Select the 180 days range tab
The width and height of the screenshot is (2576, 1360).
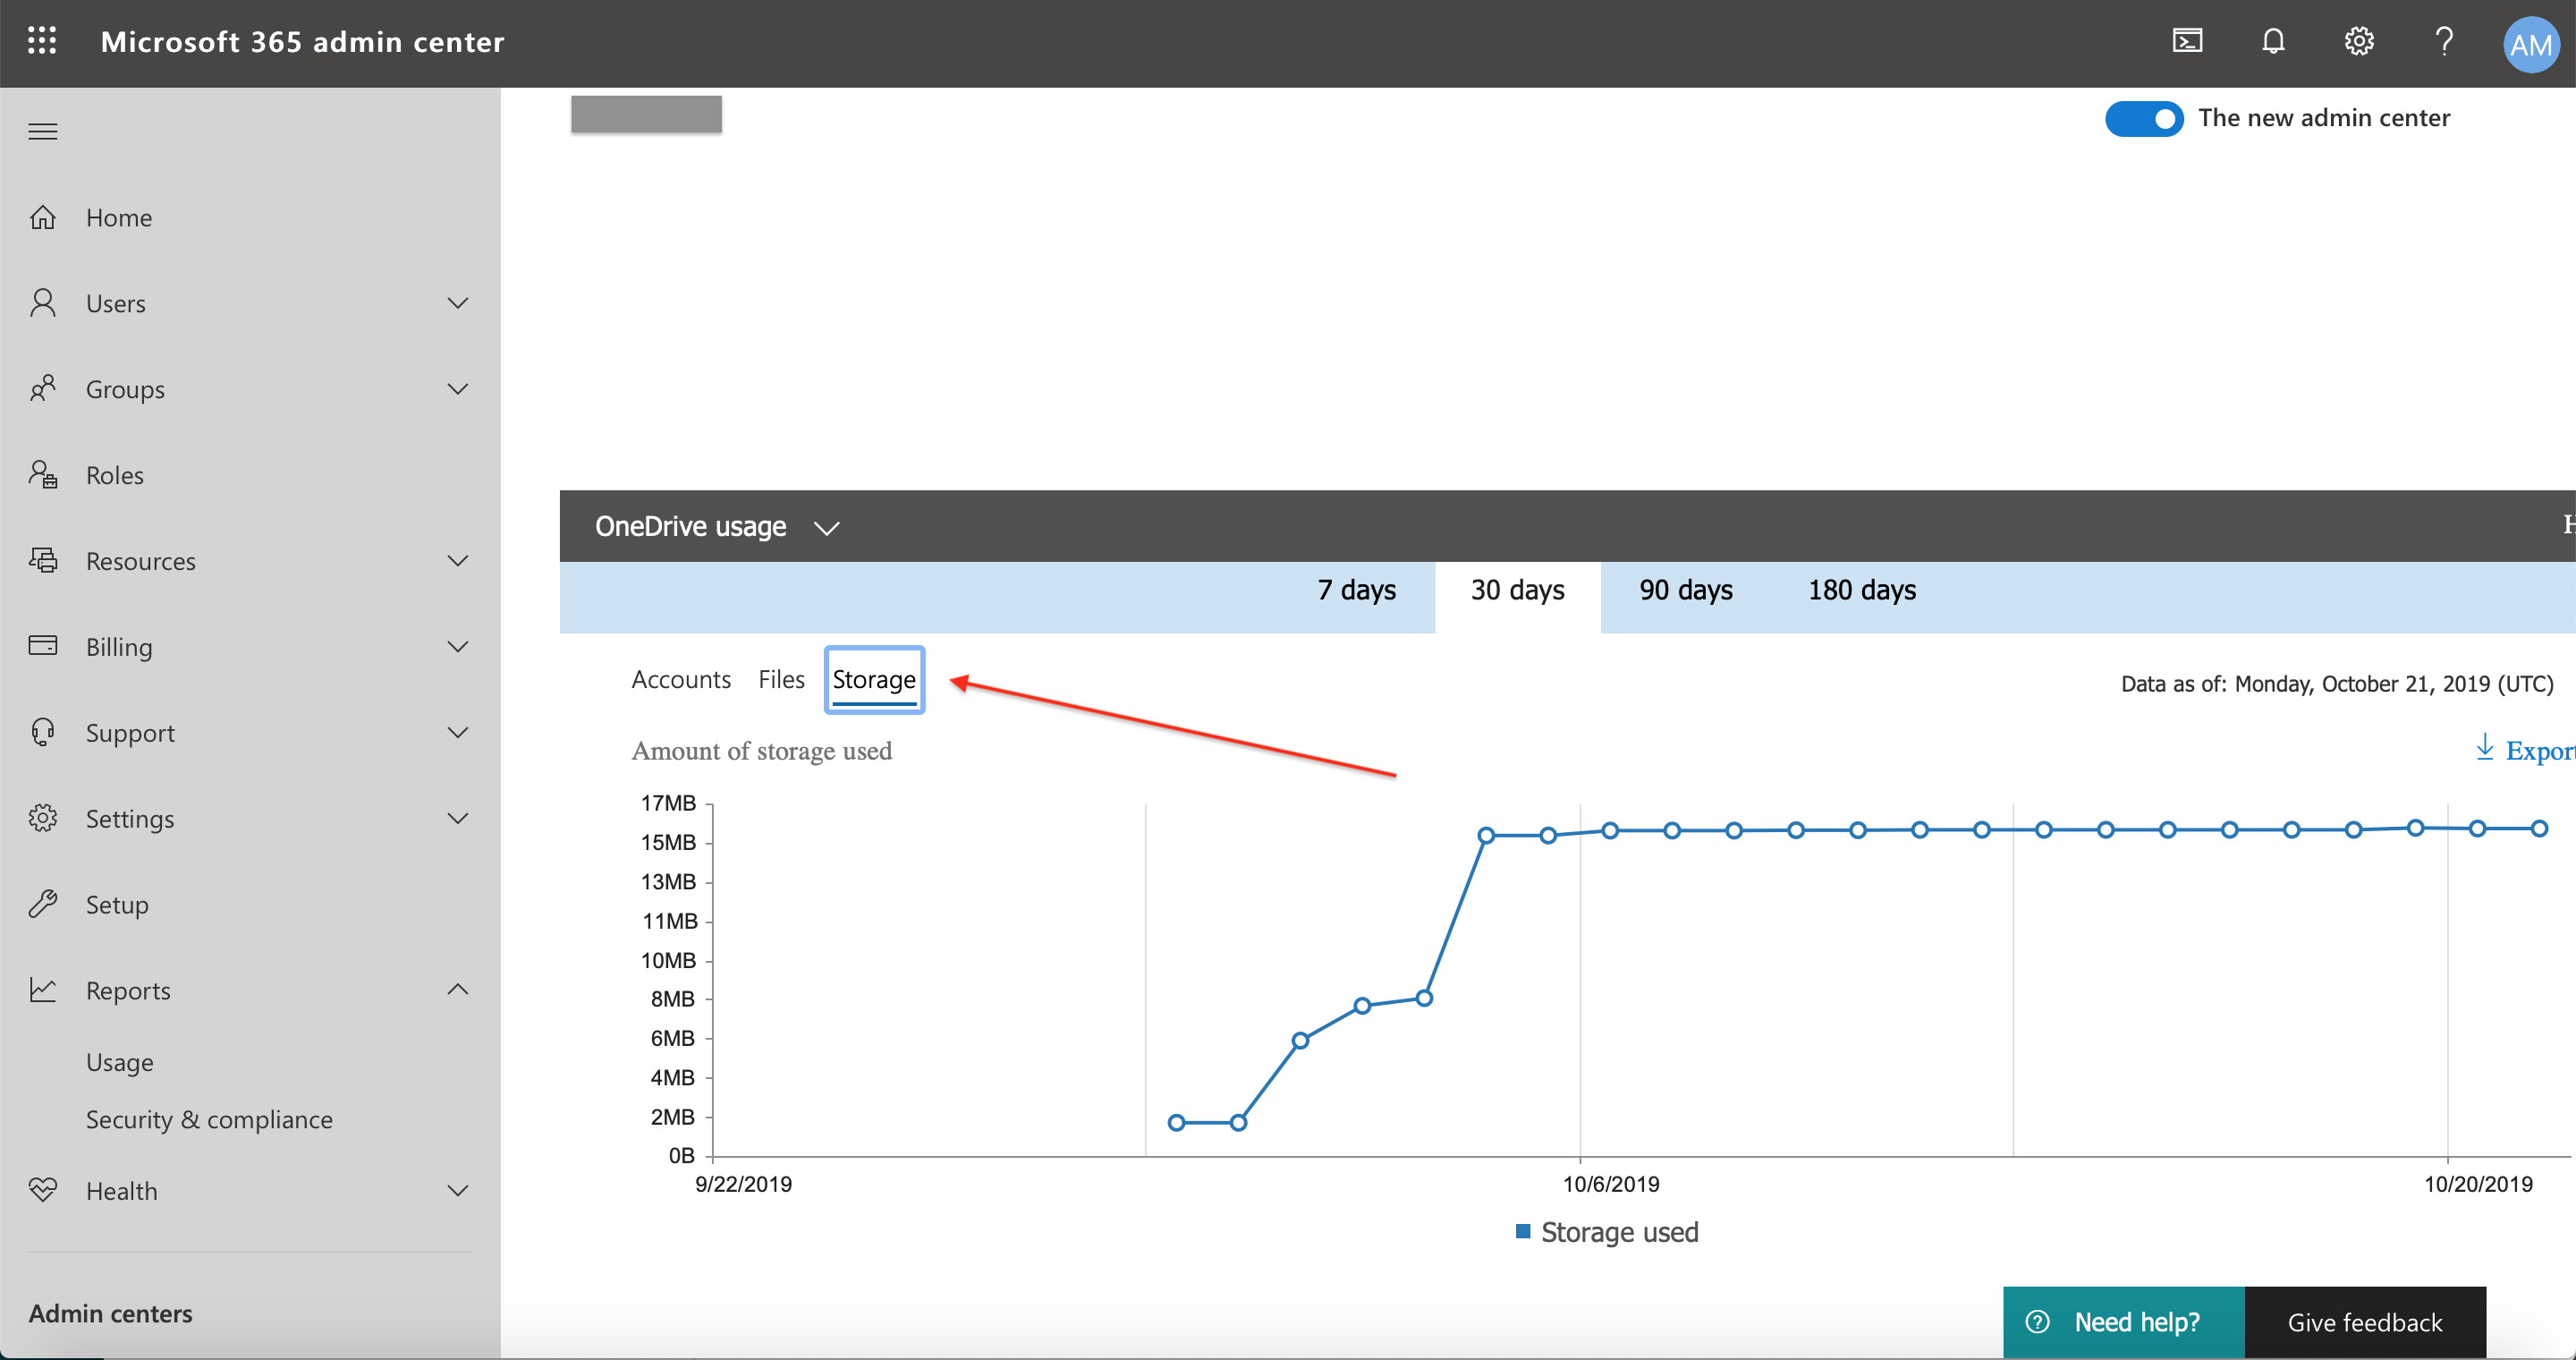pyautogui.click(x=1861, y=590)
